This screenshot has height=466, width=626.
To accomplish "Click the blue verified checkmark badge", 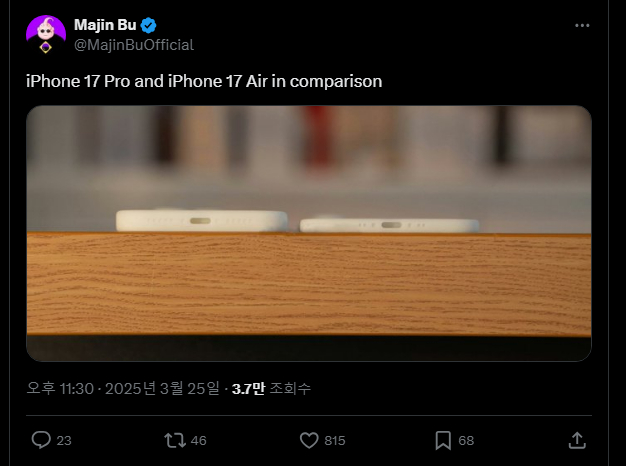I will pos(149,25).
